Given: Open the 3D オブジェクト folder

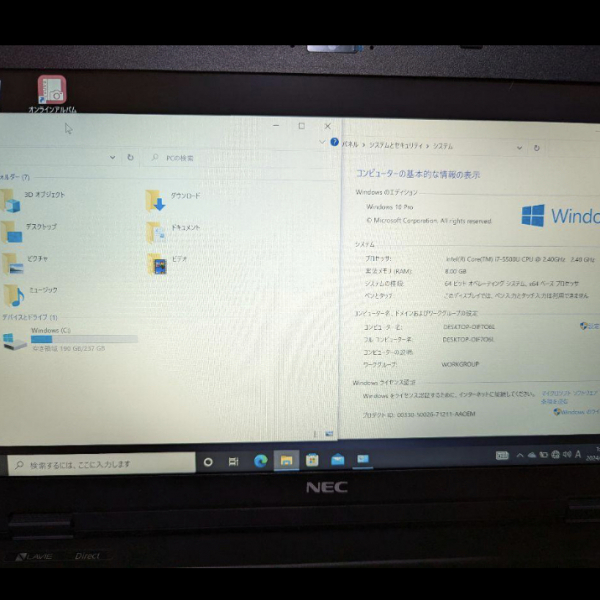Looking at the screenshot, I should 33,200.
